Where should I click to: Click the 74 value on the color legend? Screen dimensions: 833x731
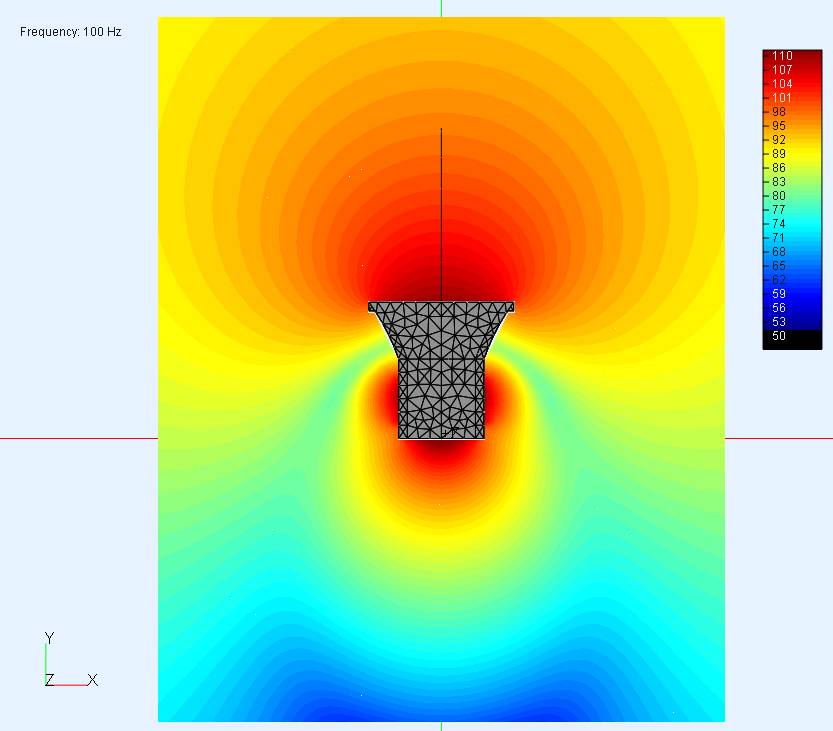779,224
